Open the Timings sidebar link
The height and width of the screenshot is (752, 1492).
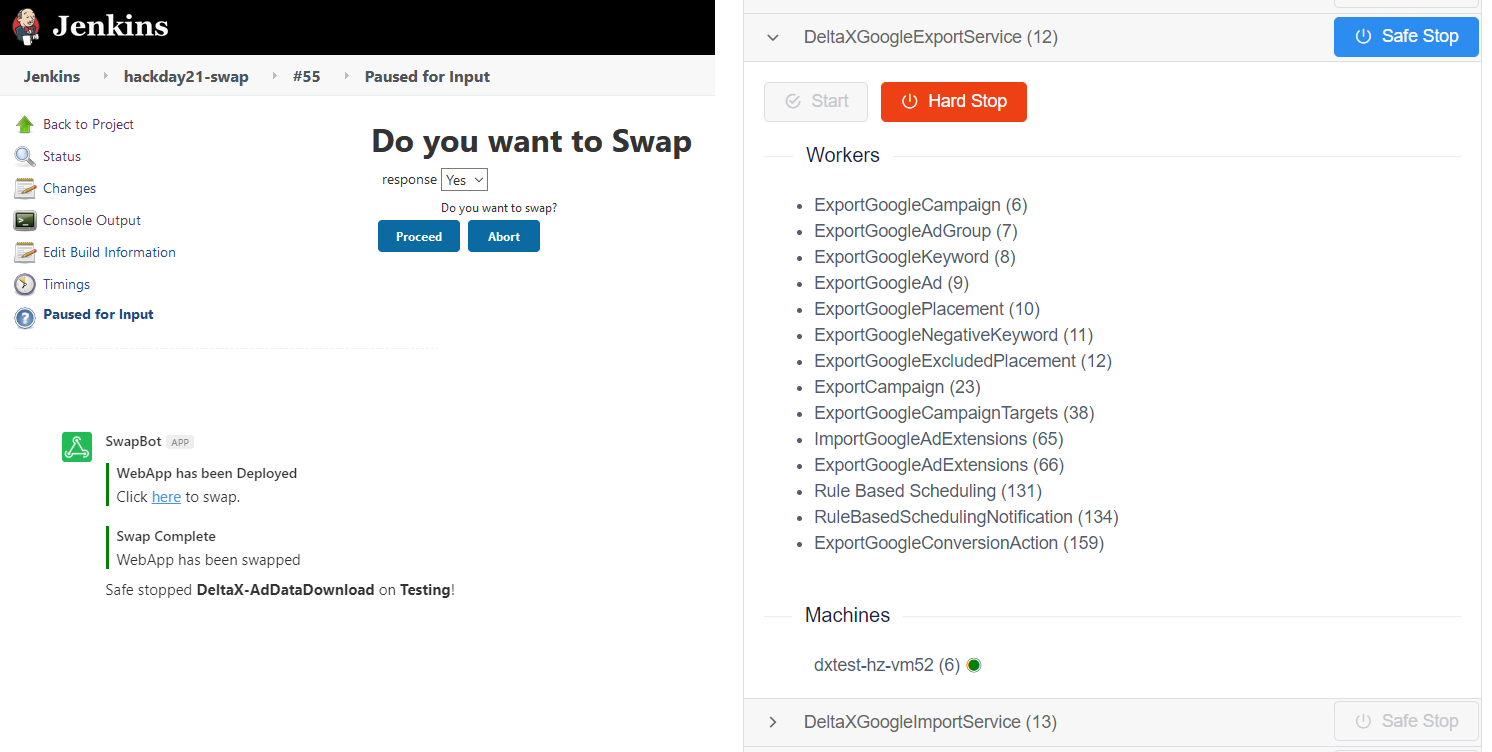(66, 284)
